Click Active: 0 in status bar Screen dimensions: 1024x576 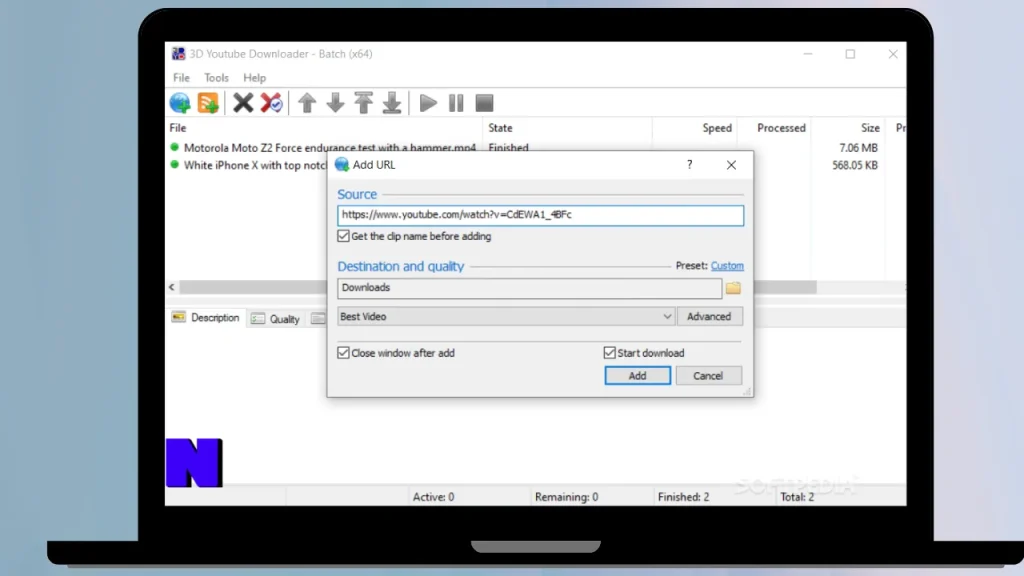click(x=433, y=497)
